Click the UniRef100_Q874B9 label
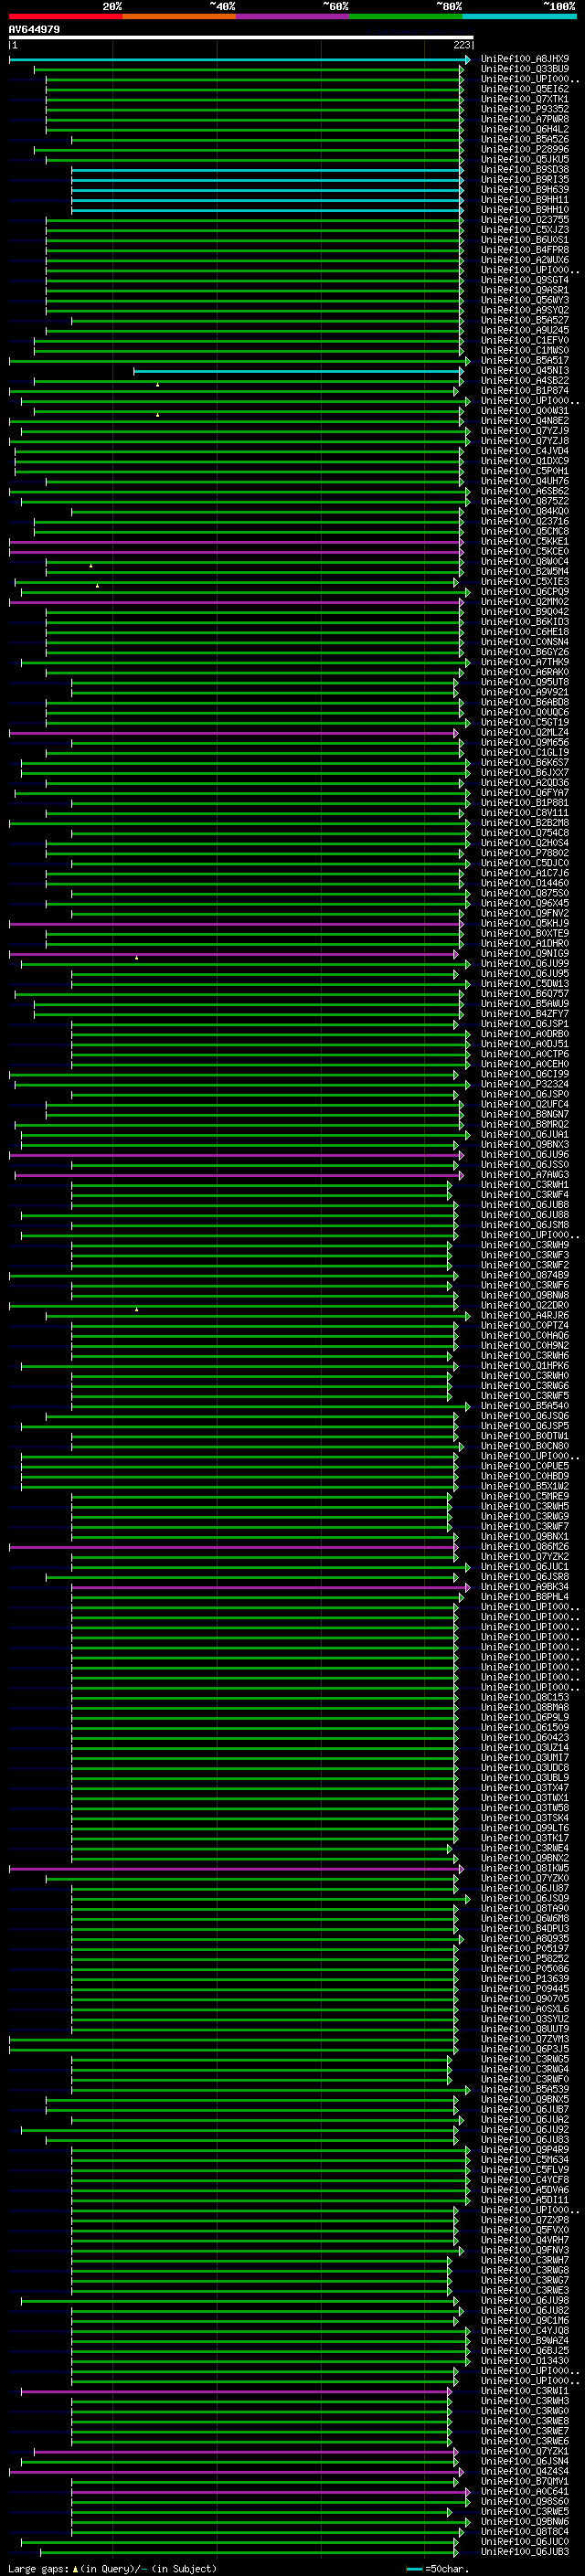Viewport: 585px width, 2576px height. click(525, 1275)
